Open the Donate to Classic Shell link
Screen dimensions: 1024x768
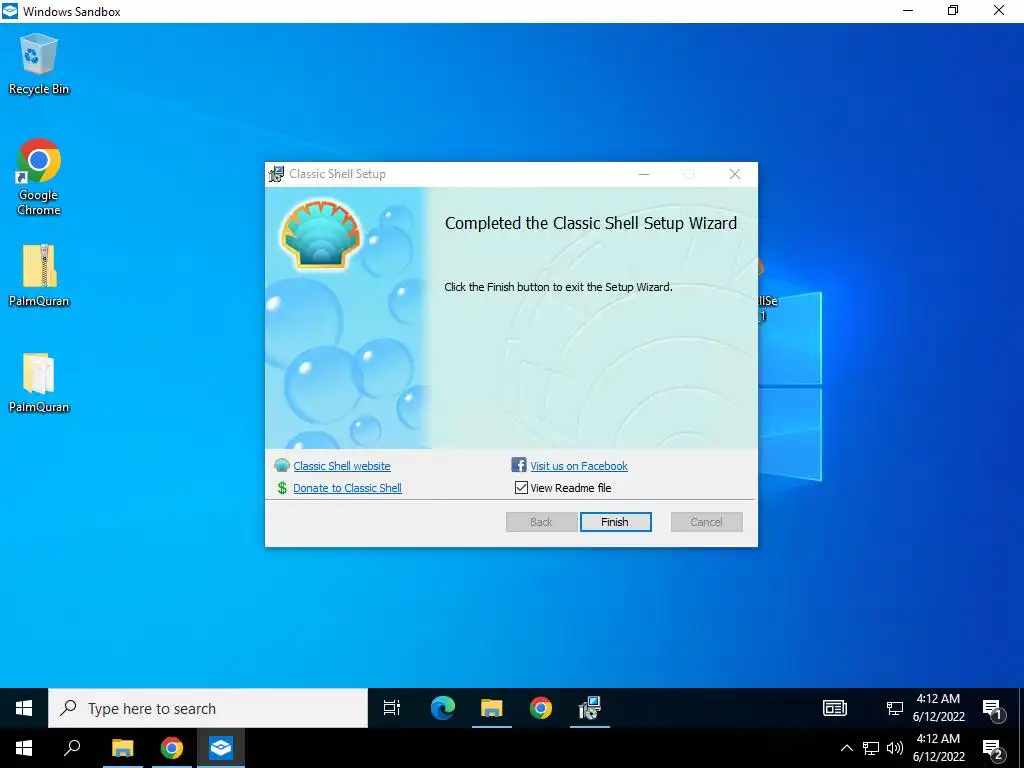(x=347, y=488)
